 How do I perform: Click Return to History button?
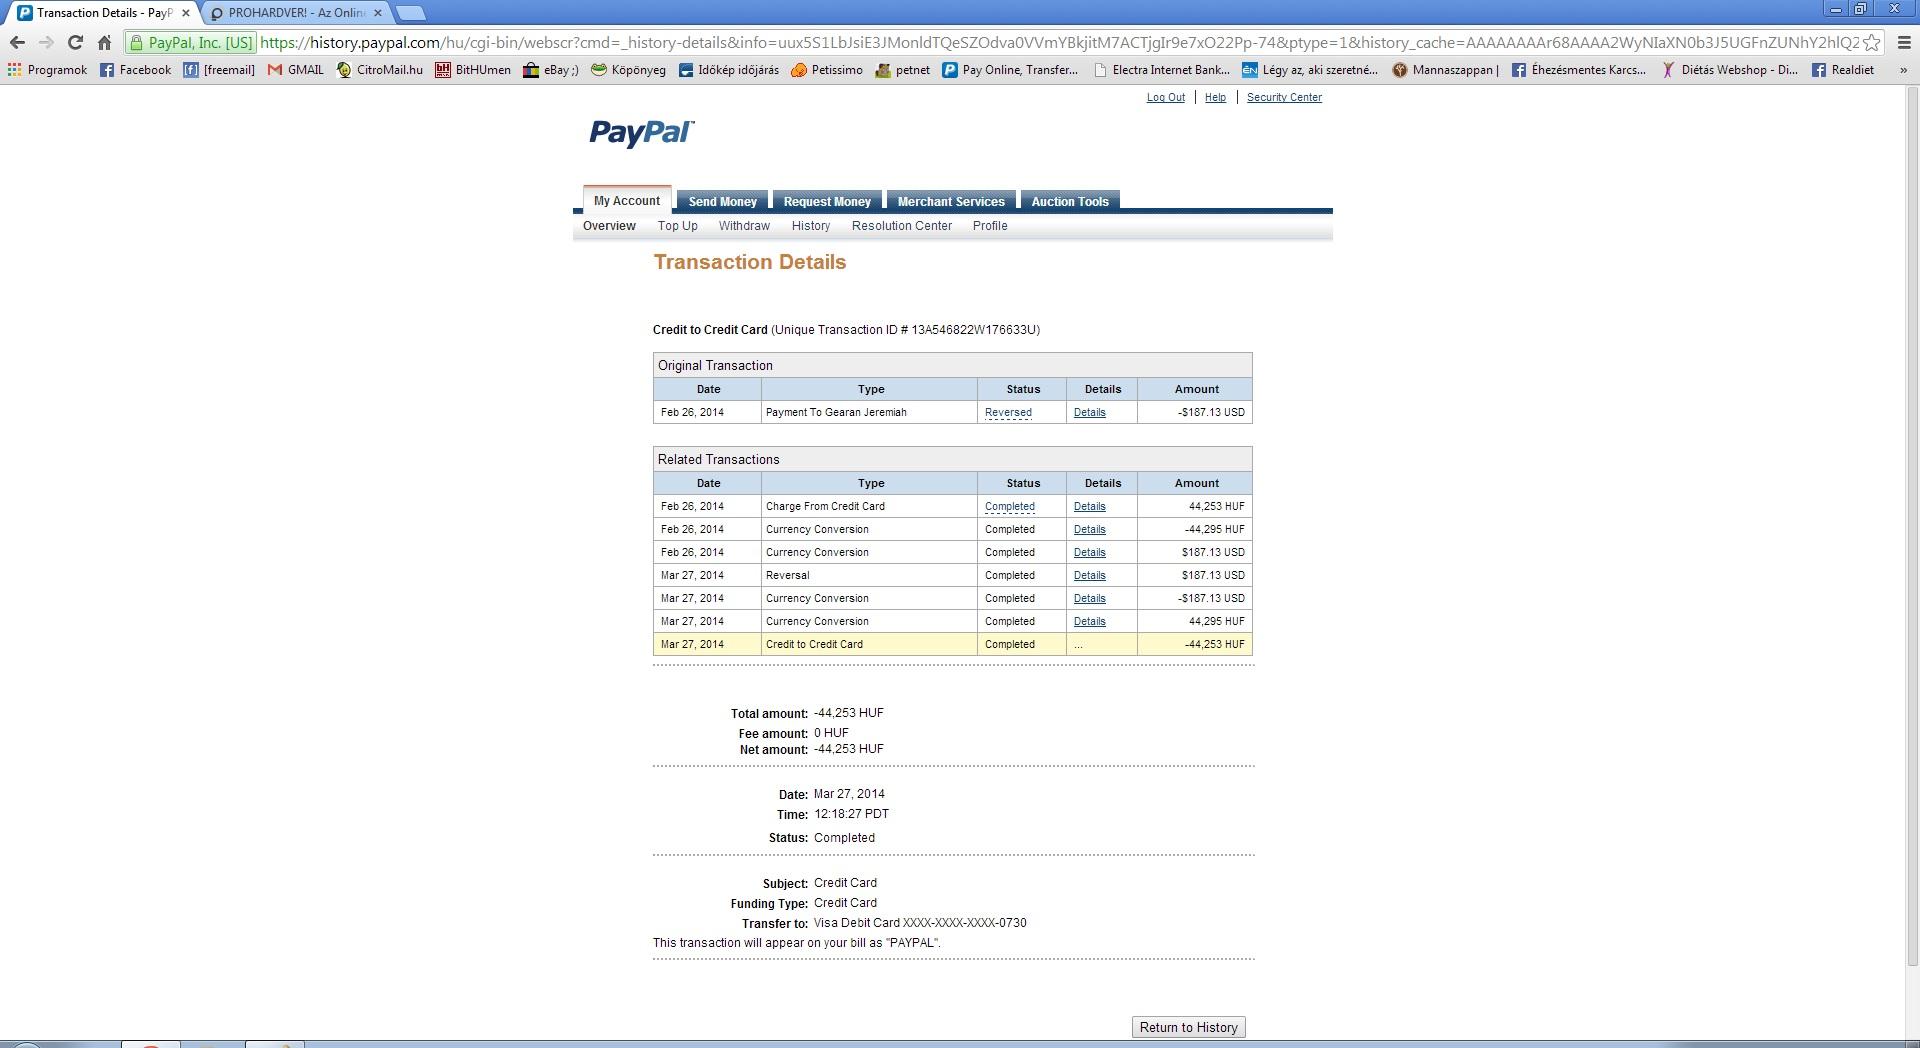pyautogui.click(x=1188, y=1027)
